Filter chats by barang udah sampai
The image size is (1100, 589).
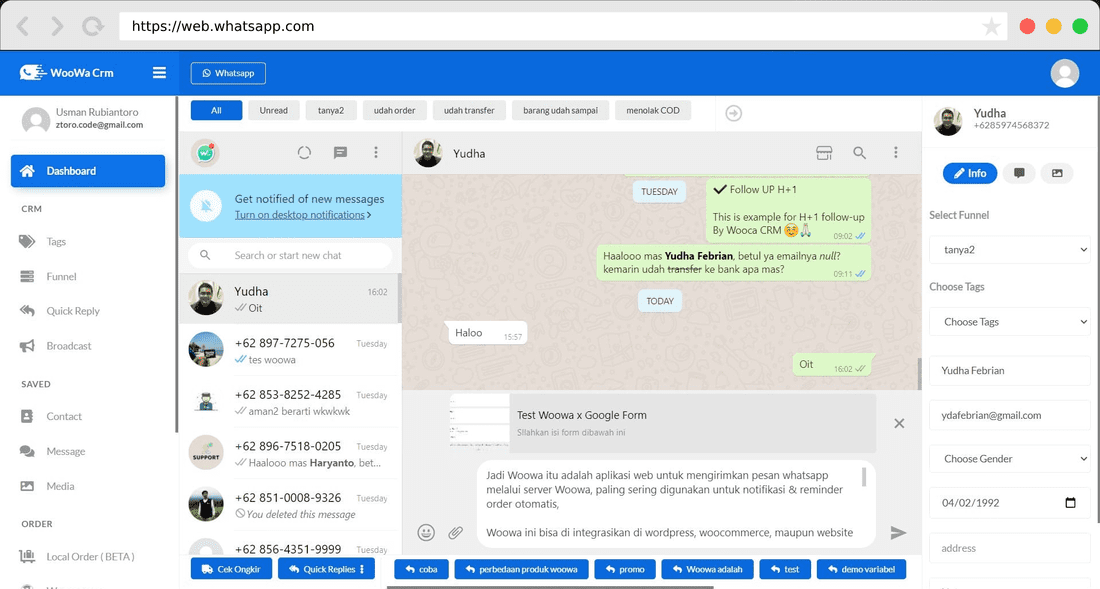(561, 110)
